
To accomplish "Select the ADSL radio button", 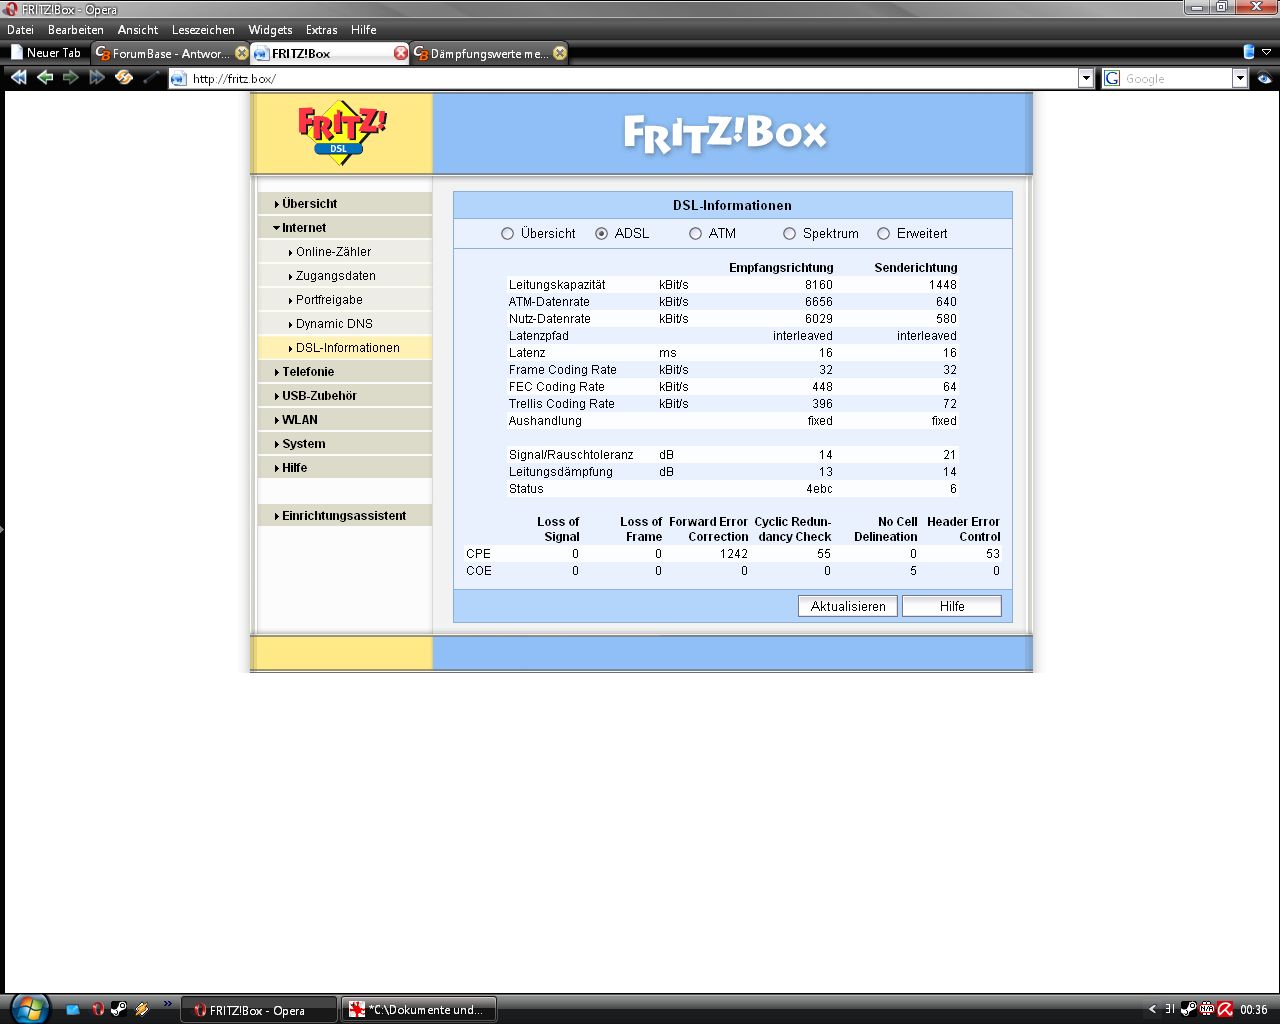I will click(601, 233).
